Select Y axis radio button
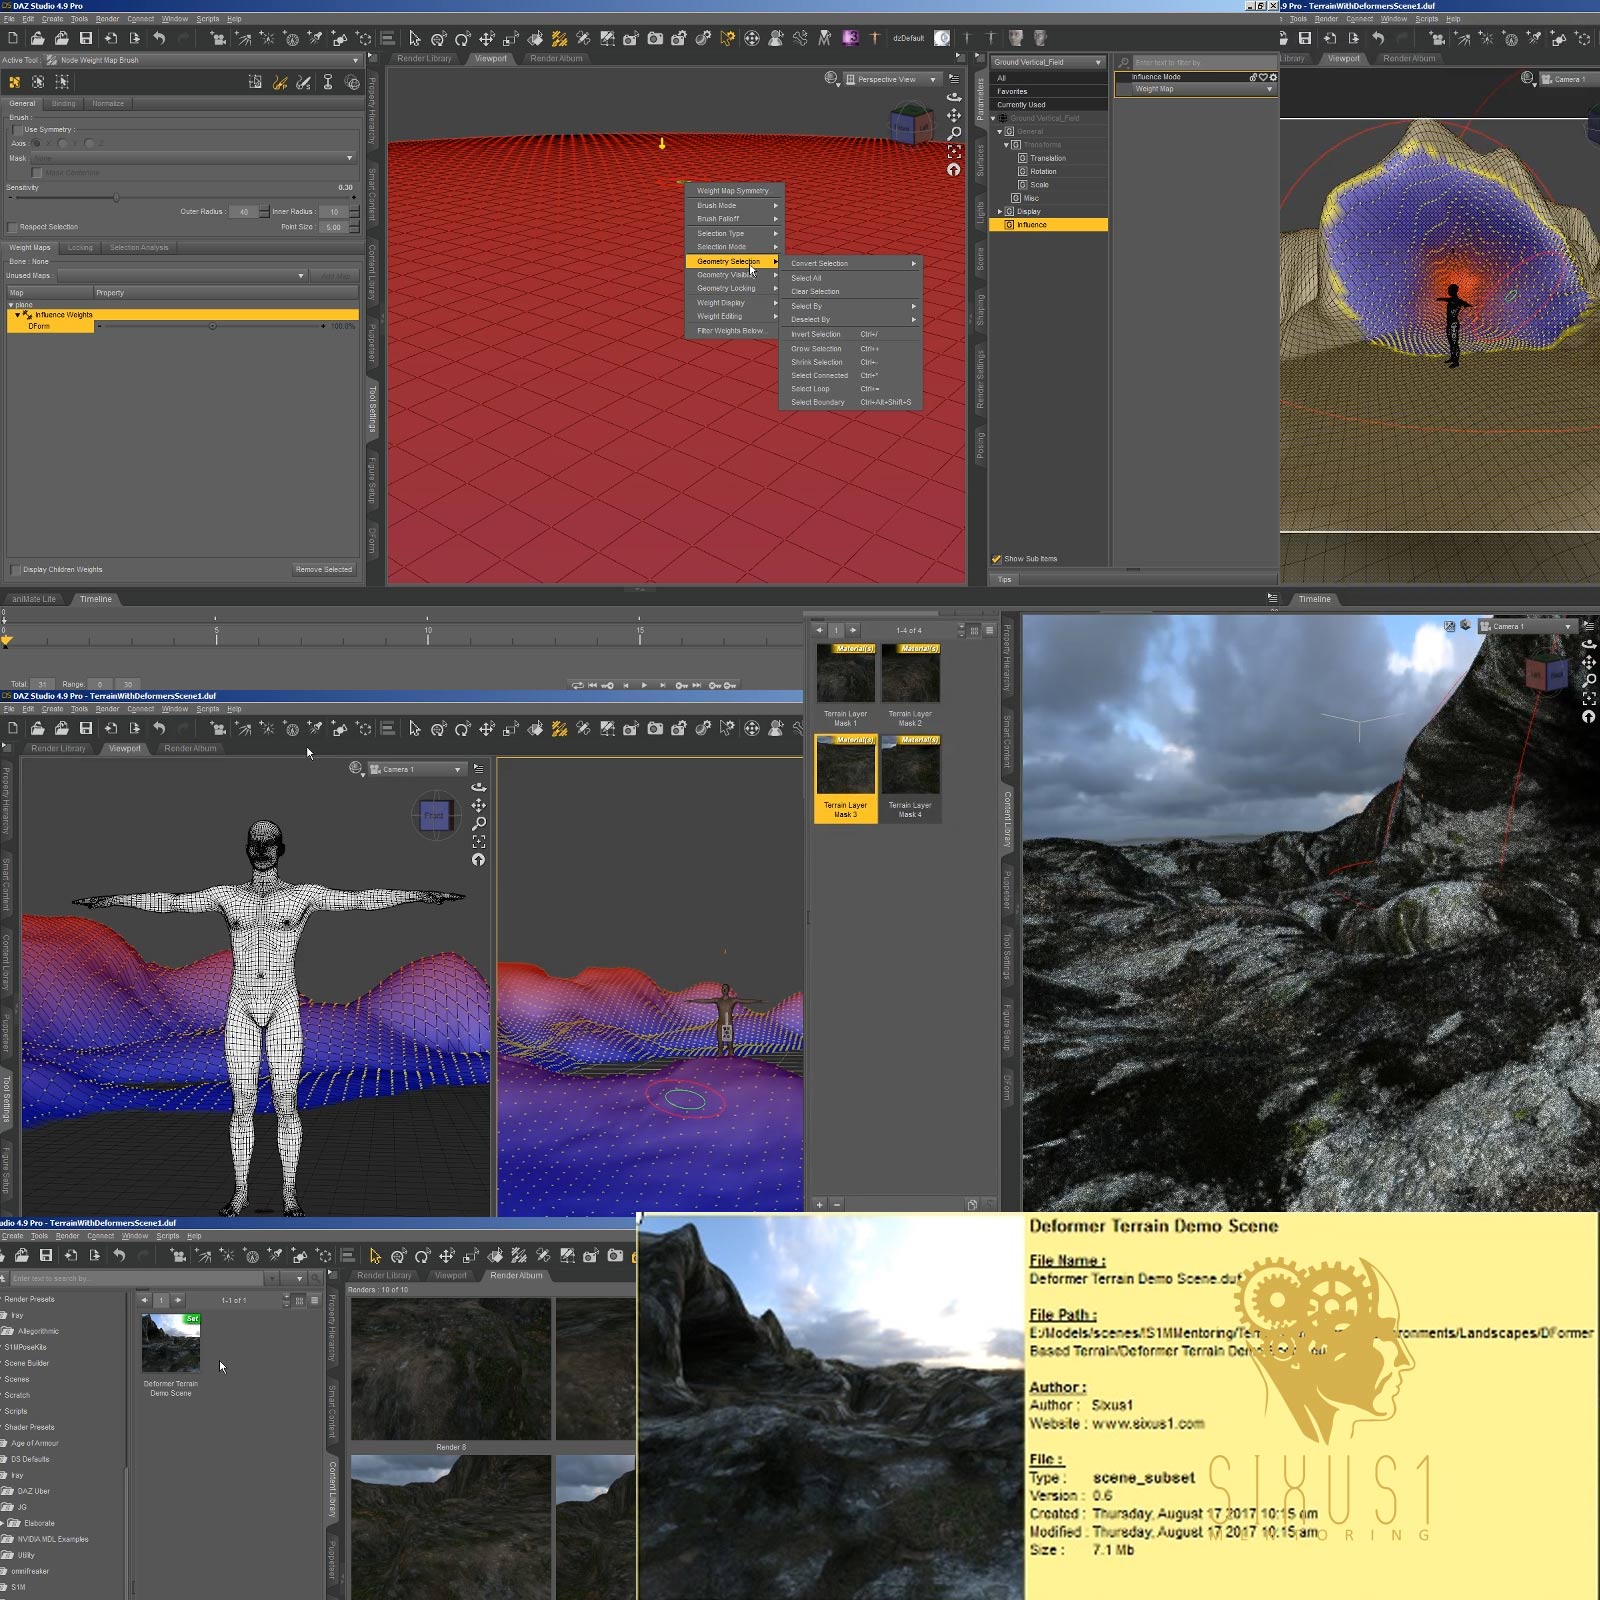Image resolution: width=1600 pixels, height=1600 pixels. point(63,143)
